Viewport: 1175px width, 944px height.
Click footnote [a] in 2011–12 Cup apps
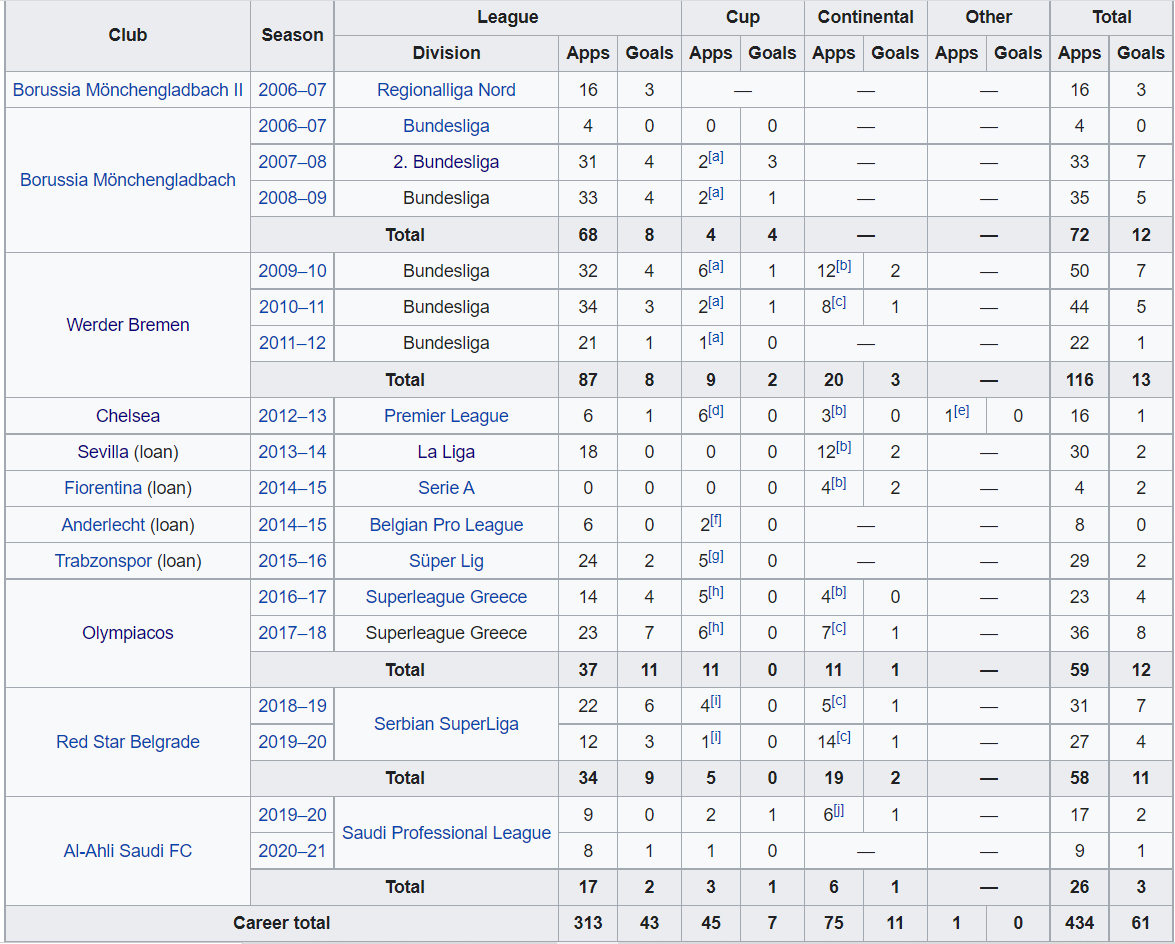point(716,338)
